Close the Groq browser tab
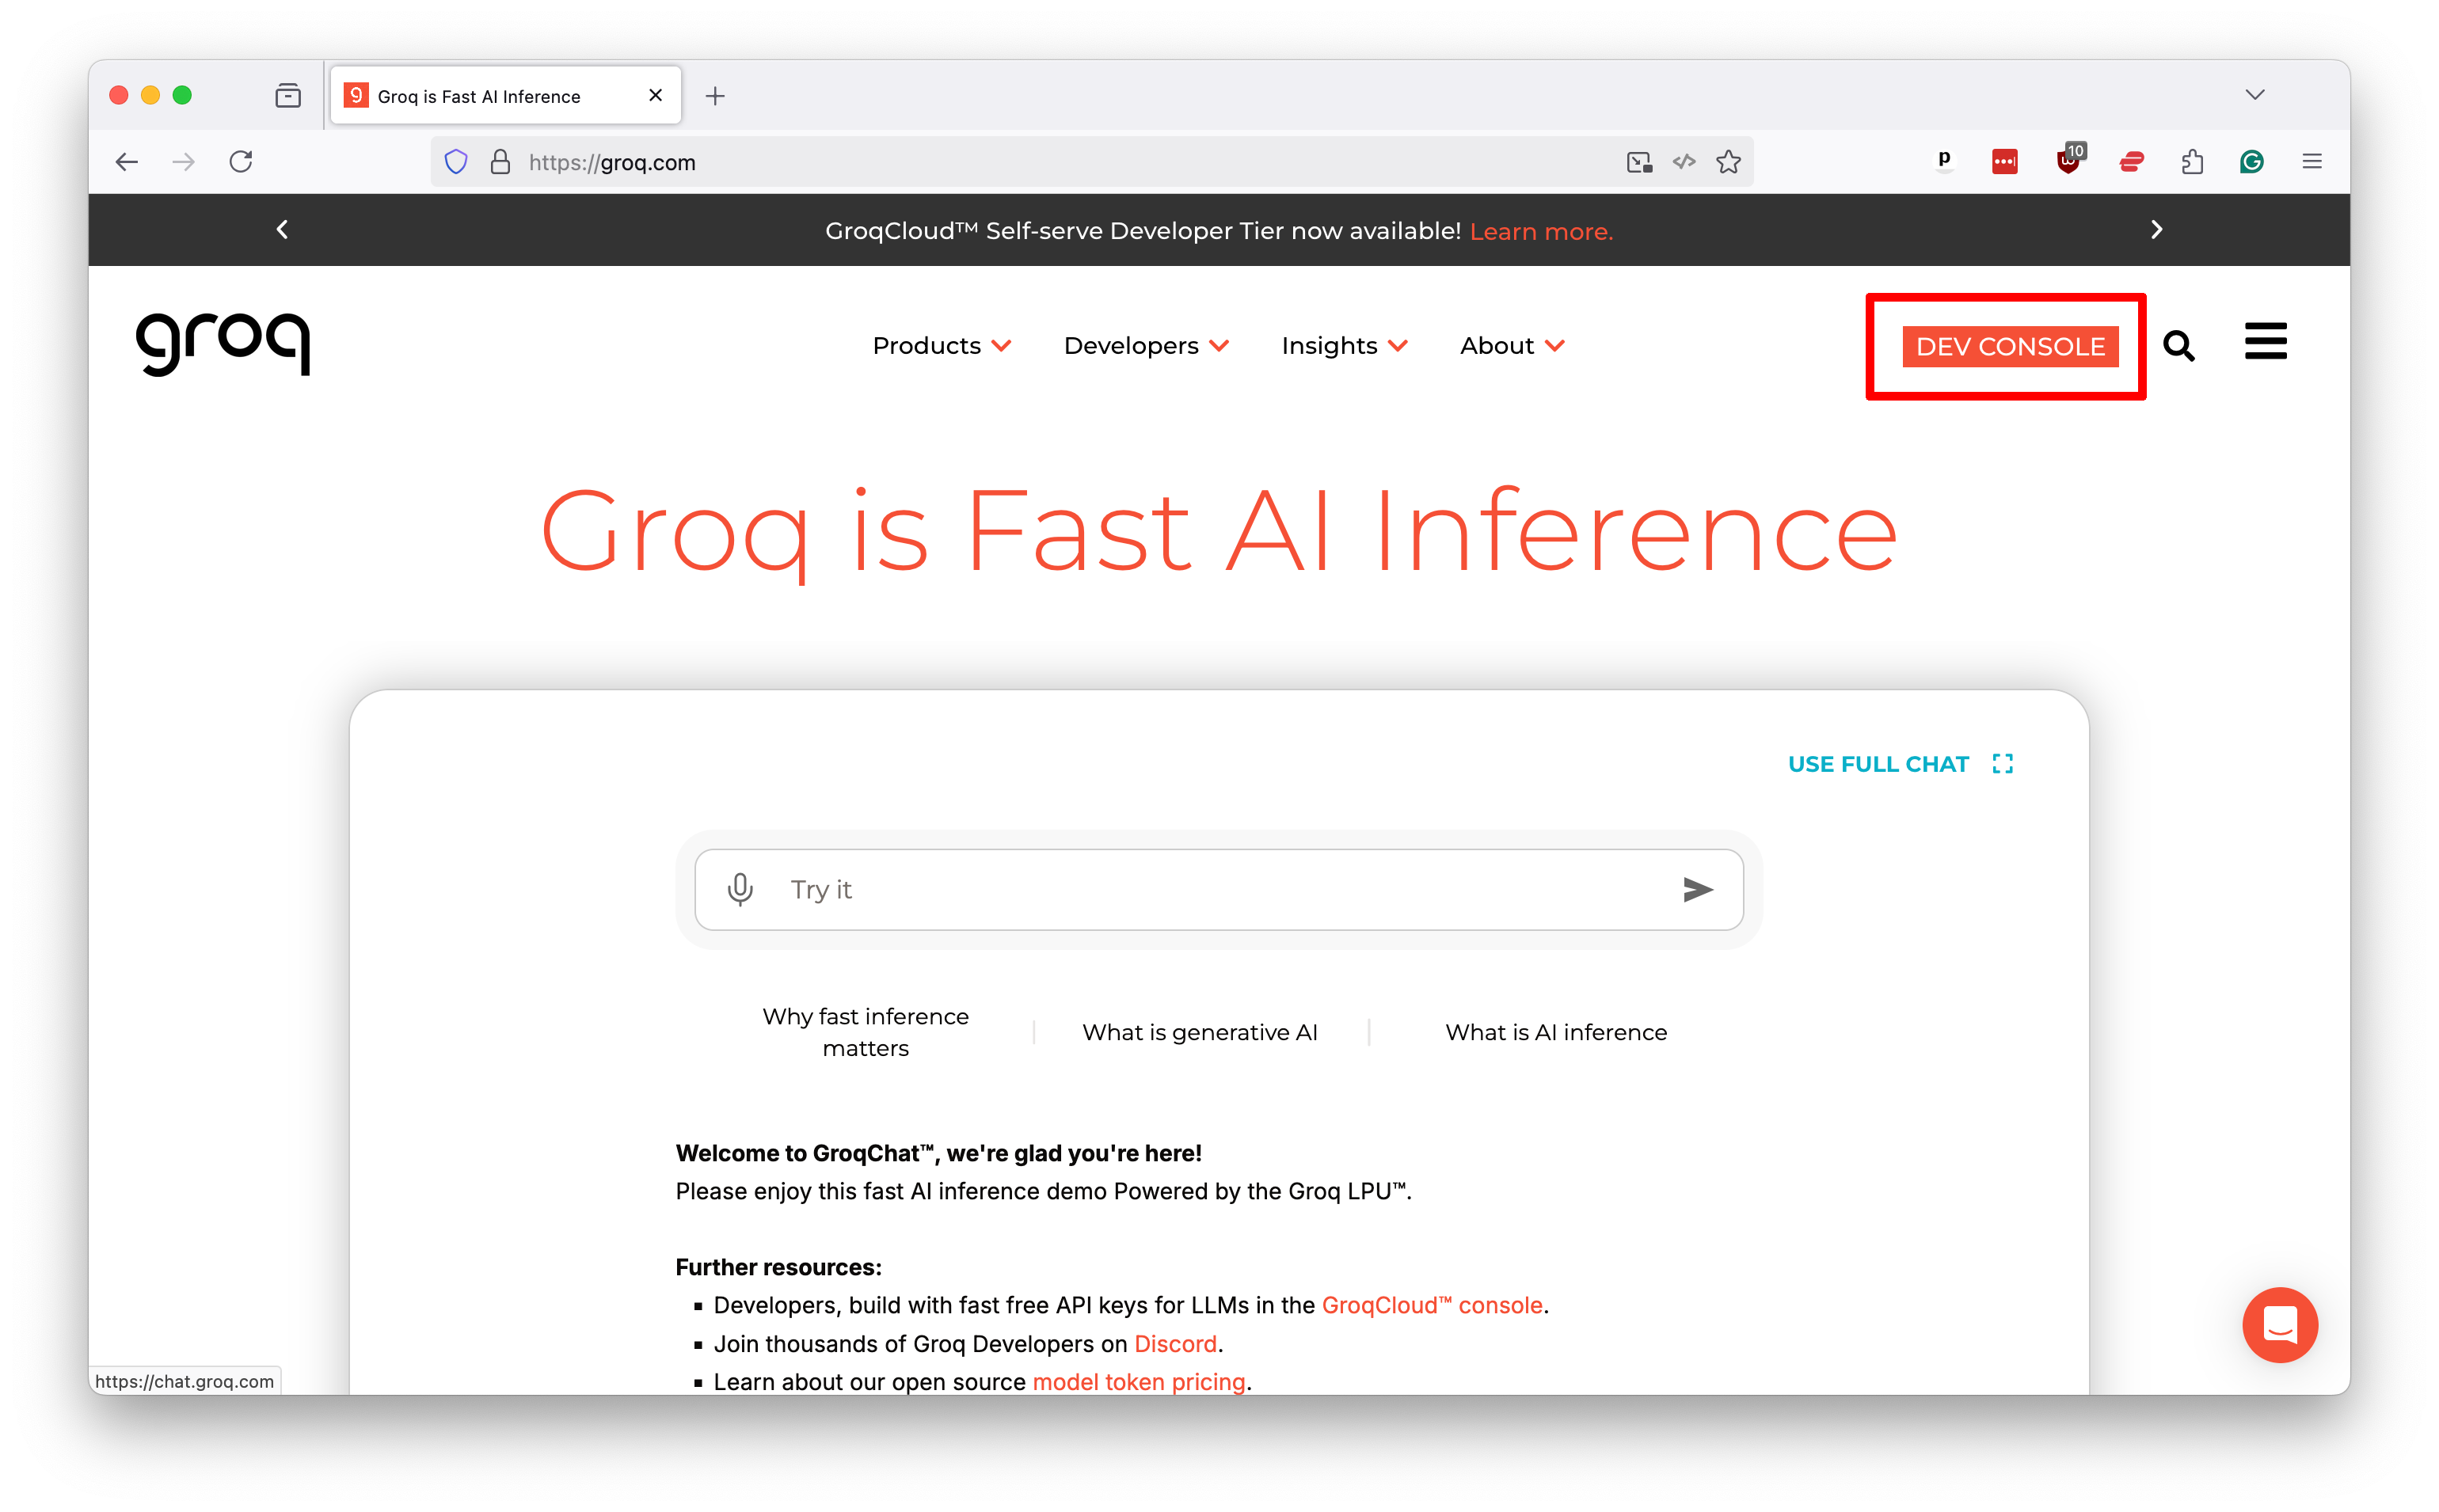The height and width of the screenshot is (1512, 2439). (x=655, y=96)
